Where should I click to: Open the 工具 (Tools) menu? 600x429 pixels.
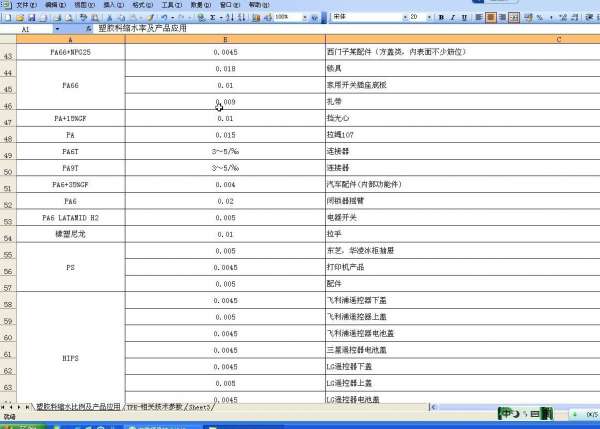click(x=171, y=5)
